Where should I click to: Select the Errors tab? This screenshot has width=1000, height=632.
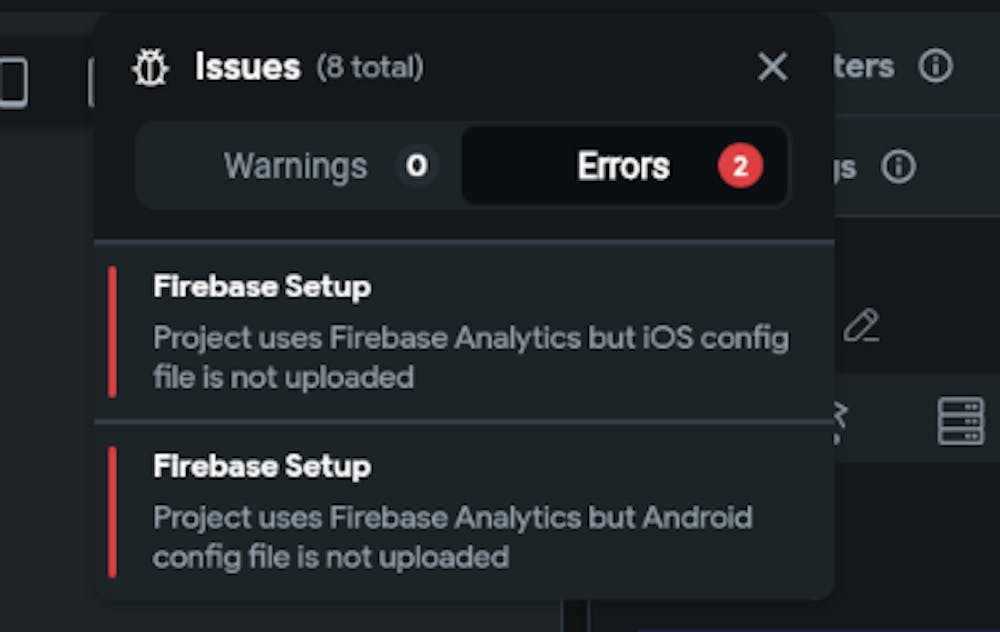coord(623,166)
